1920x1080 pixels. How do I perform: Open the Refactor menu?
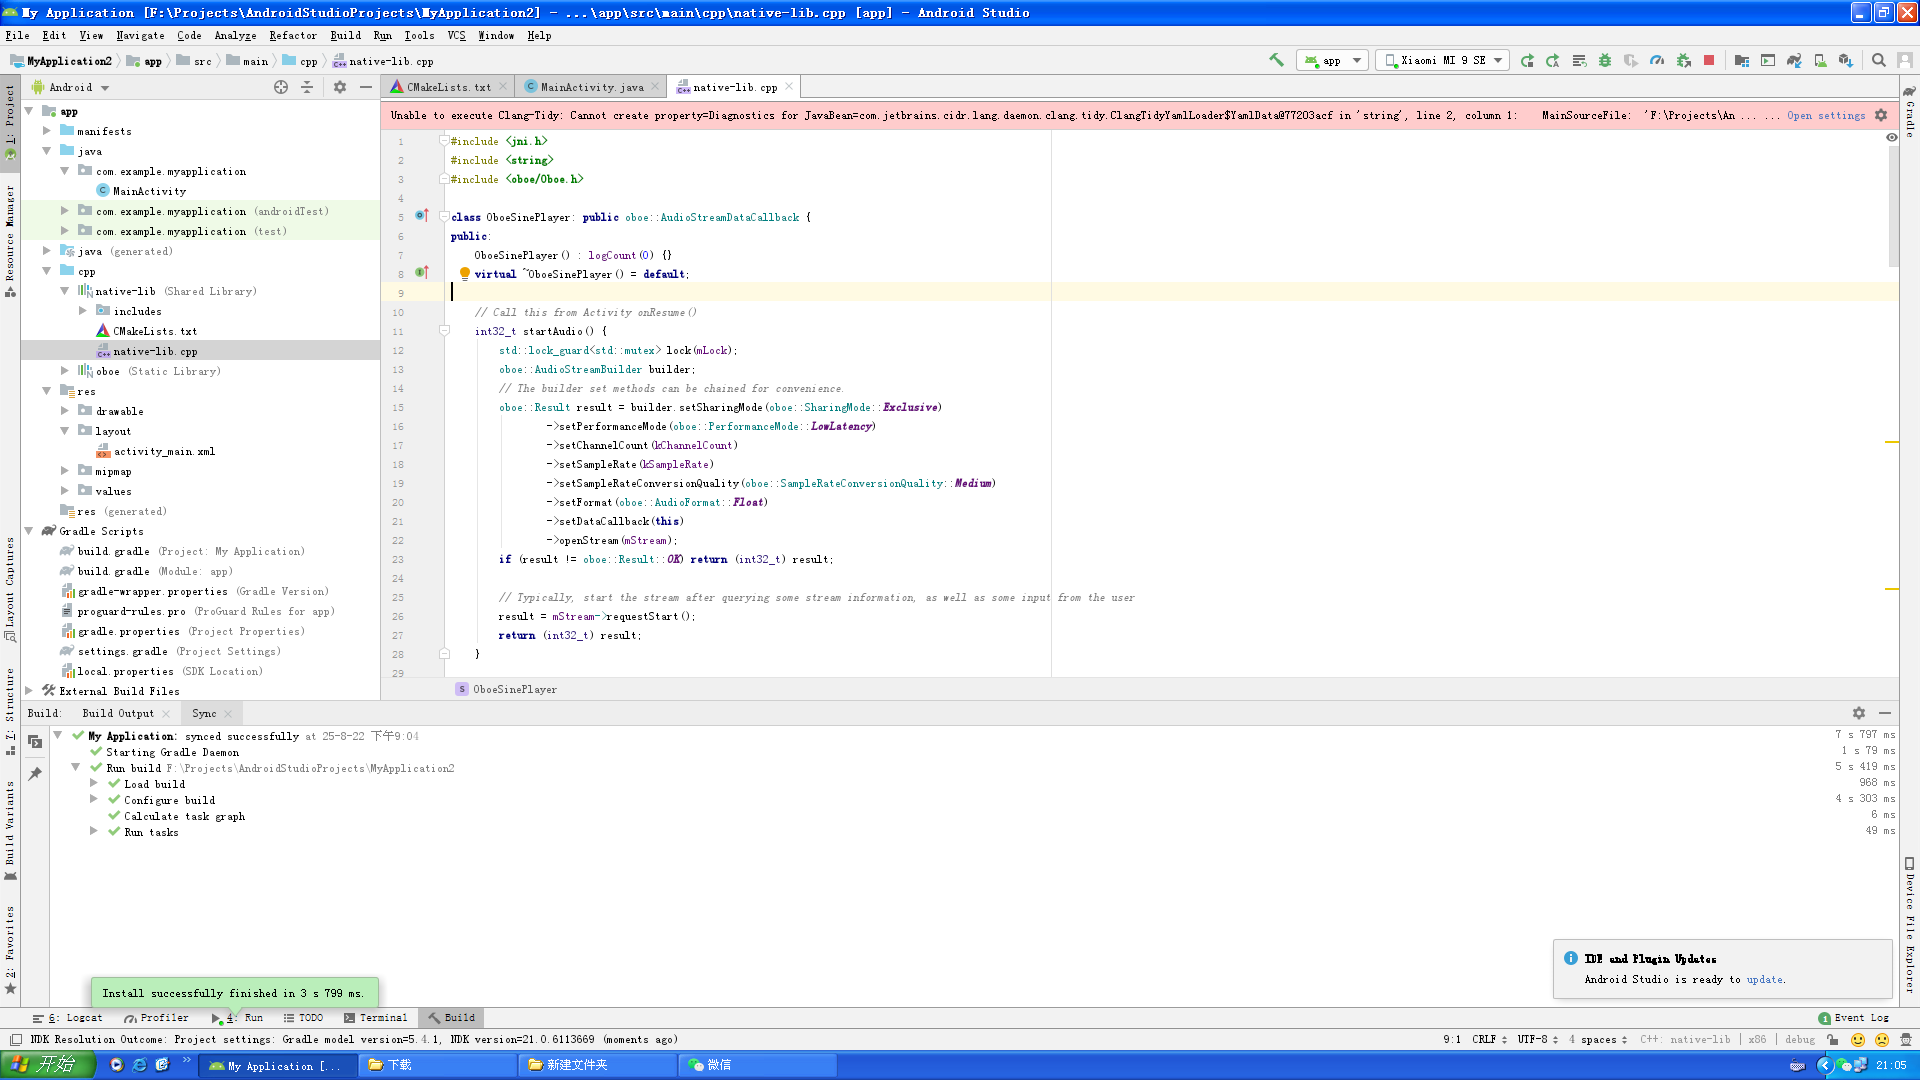[x=292, y=35]
